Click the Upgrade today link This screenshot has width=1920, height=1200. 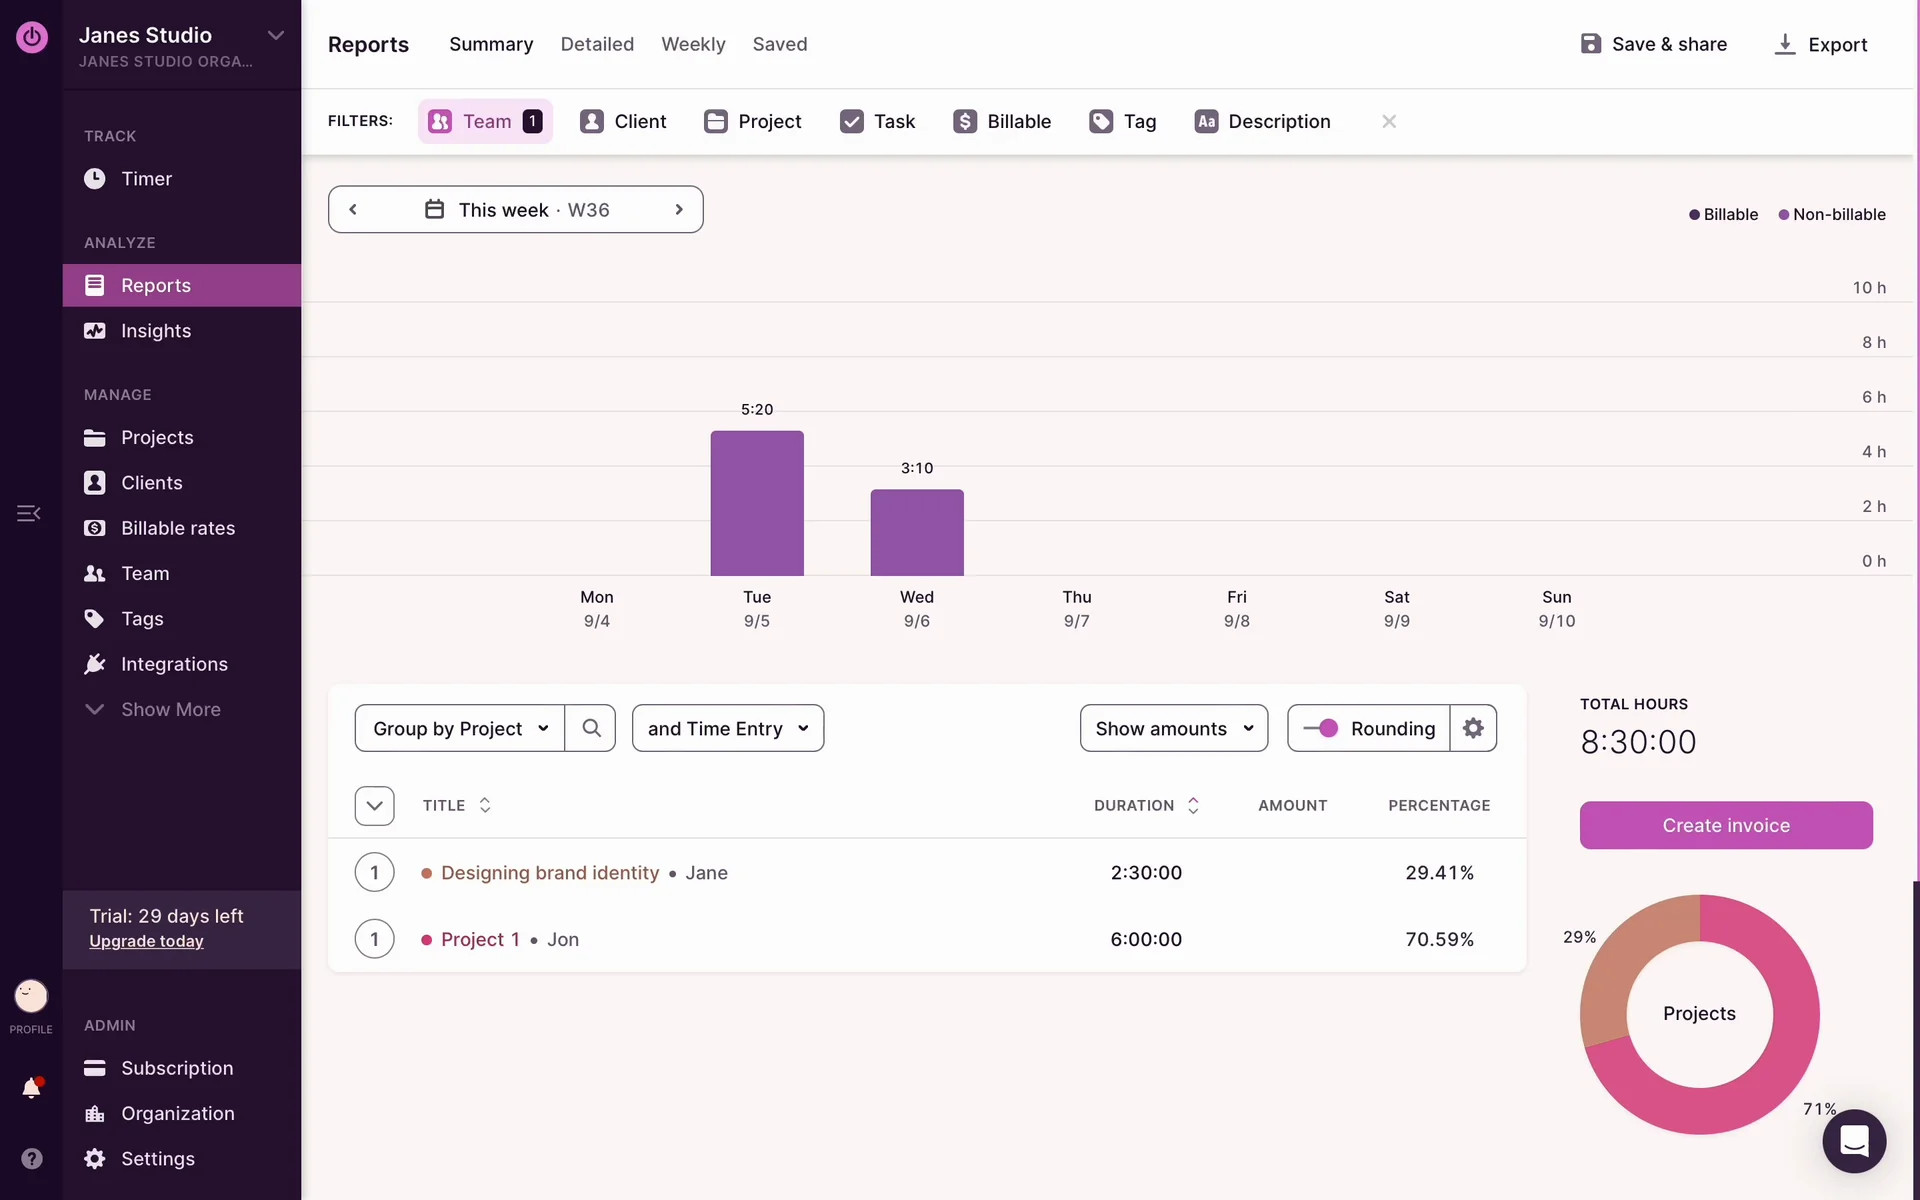coord(146,941)
